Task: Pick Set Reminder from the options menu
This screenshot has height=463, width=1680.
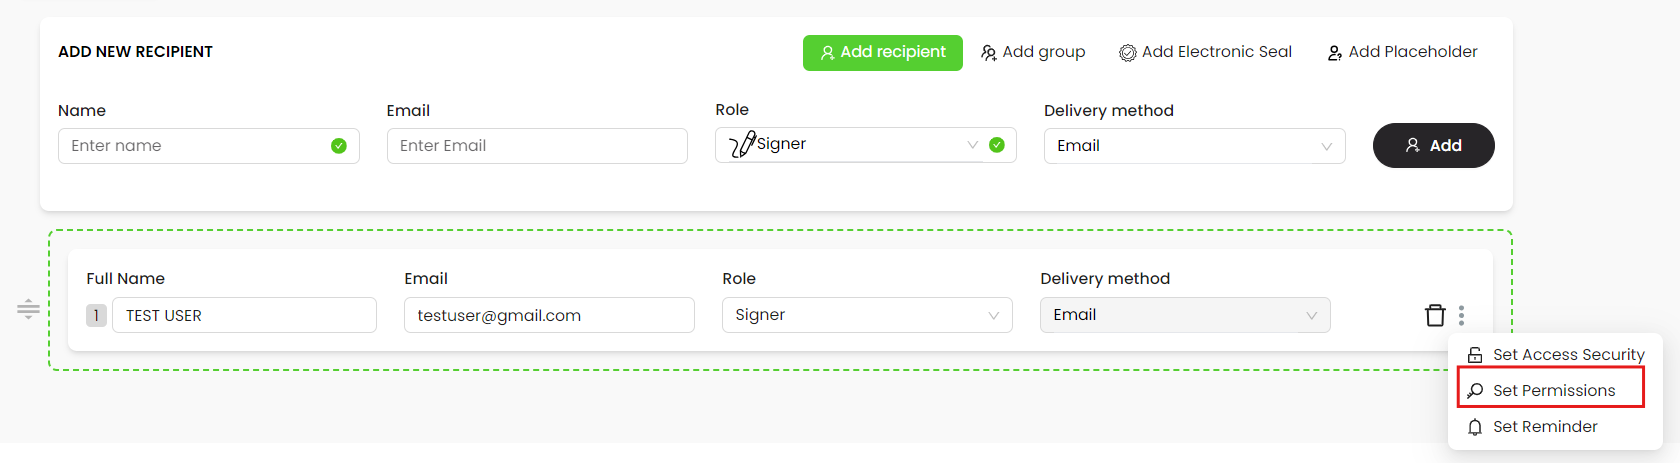Action: [1544, 427]
